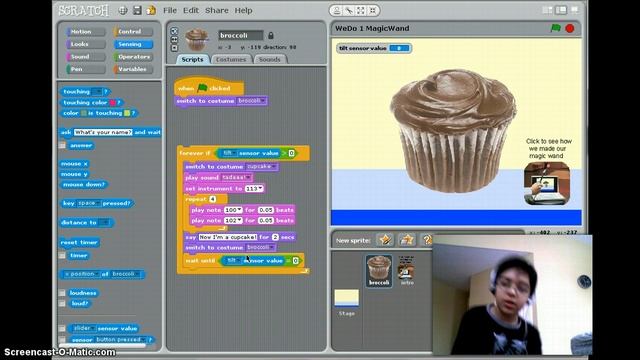Image resolution: width=640 pixels, height=360 pixels.
Task: Toggle the 'loudness' monitor checkbox
Action: coord(62,293)
